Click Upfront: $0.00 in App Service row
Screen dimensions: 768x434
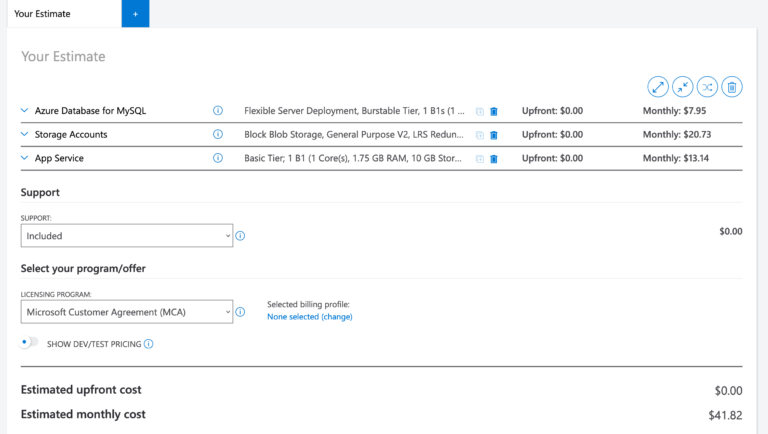tap(552, 158)
